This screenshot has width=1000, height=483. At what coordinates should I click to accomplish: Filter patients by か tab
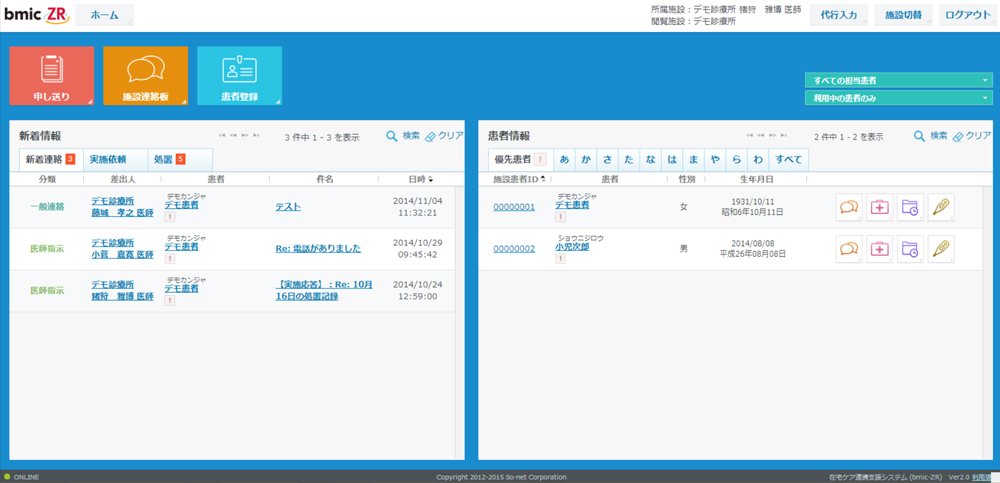click(585, 160)
